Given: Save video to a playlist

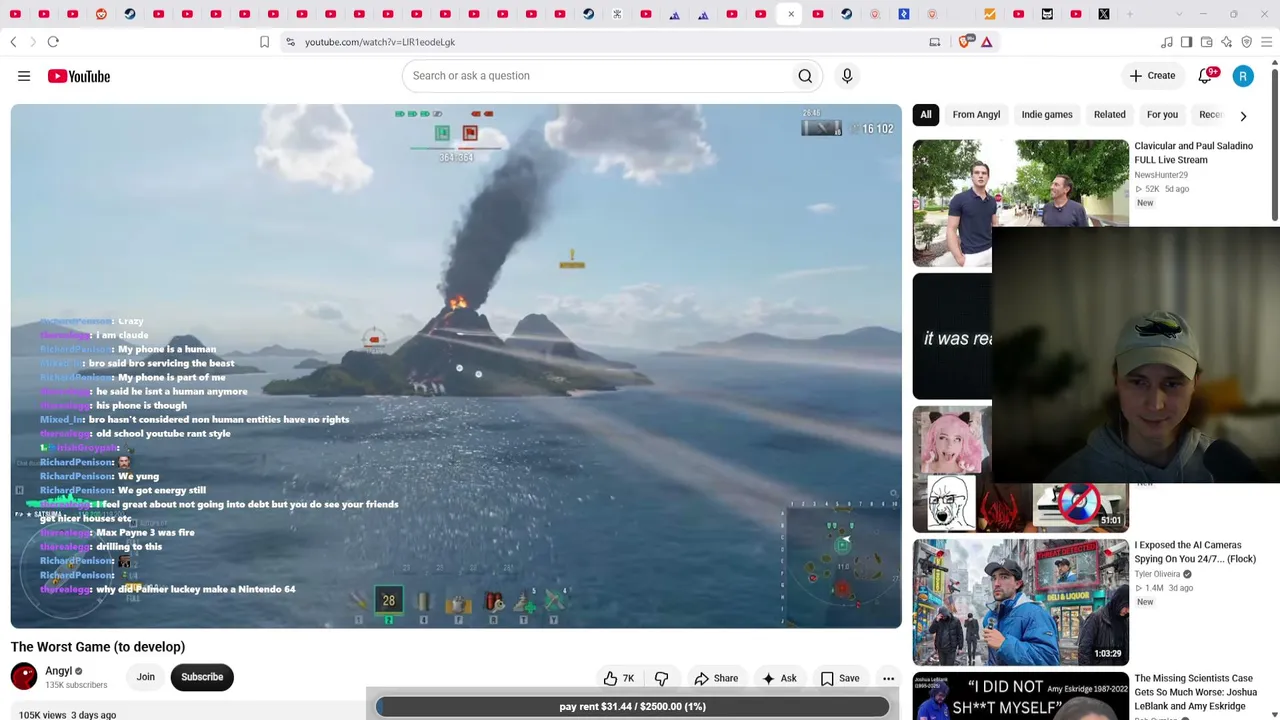Looking at the screenshot, I should click(x=840, y=678).
